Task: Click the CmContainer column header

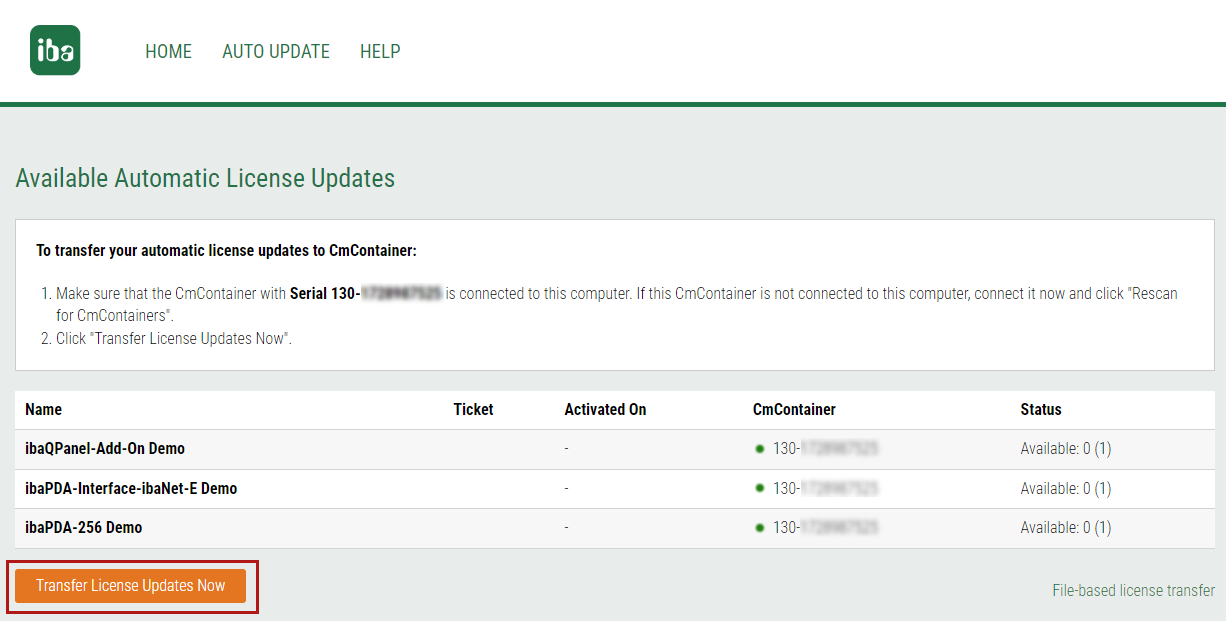Action: tap(794, 410)
